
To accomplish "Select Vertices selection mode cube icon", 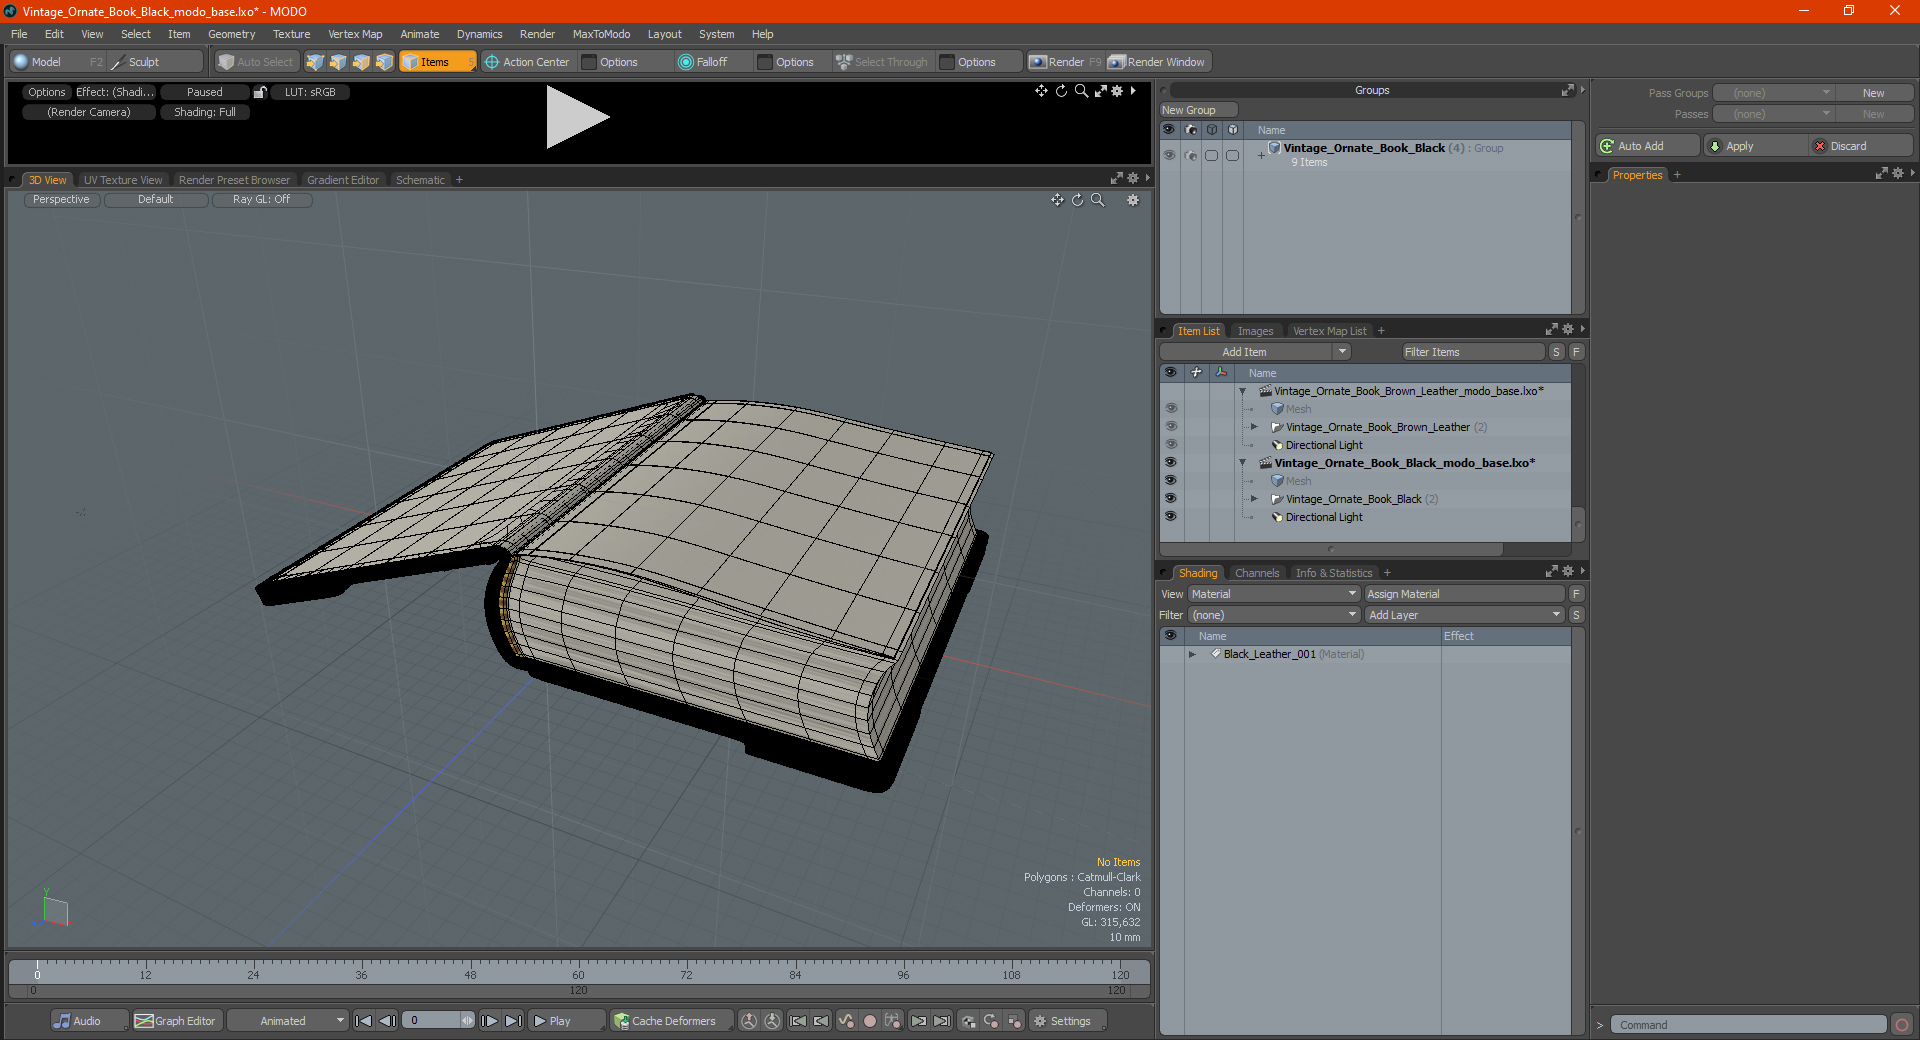I will click(x=315, y=62).
